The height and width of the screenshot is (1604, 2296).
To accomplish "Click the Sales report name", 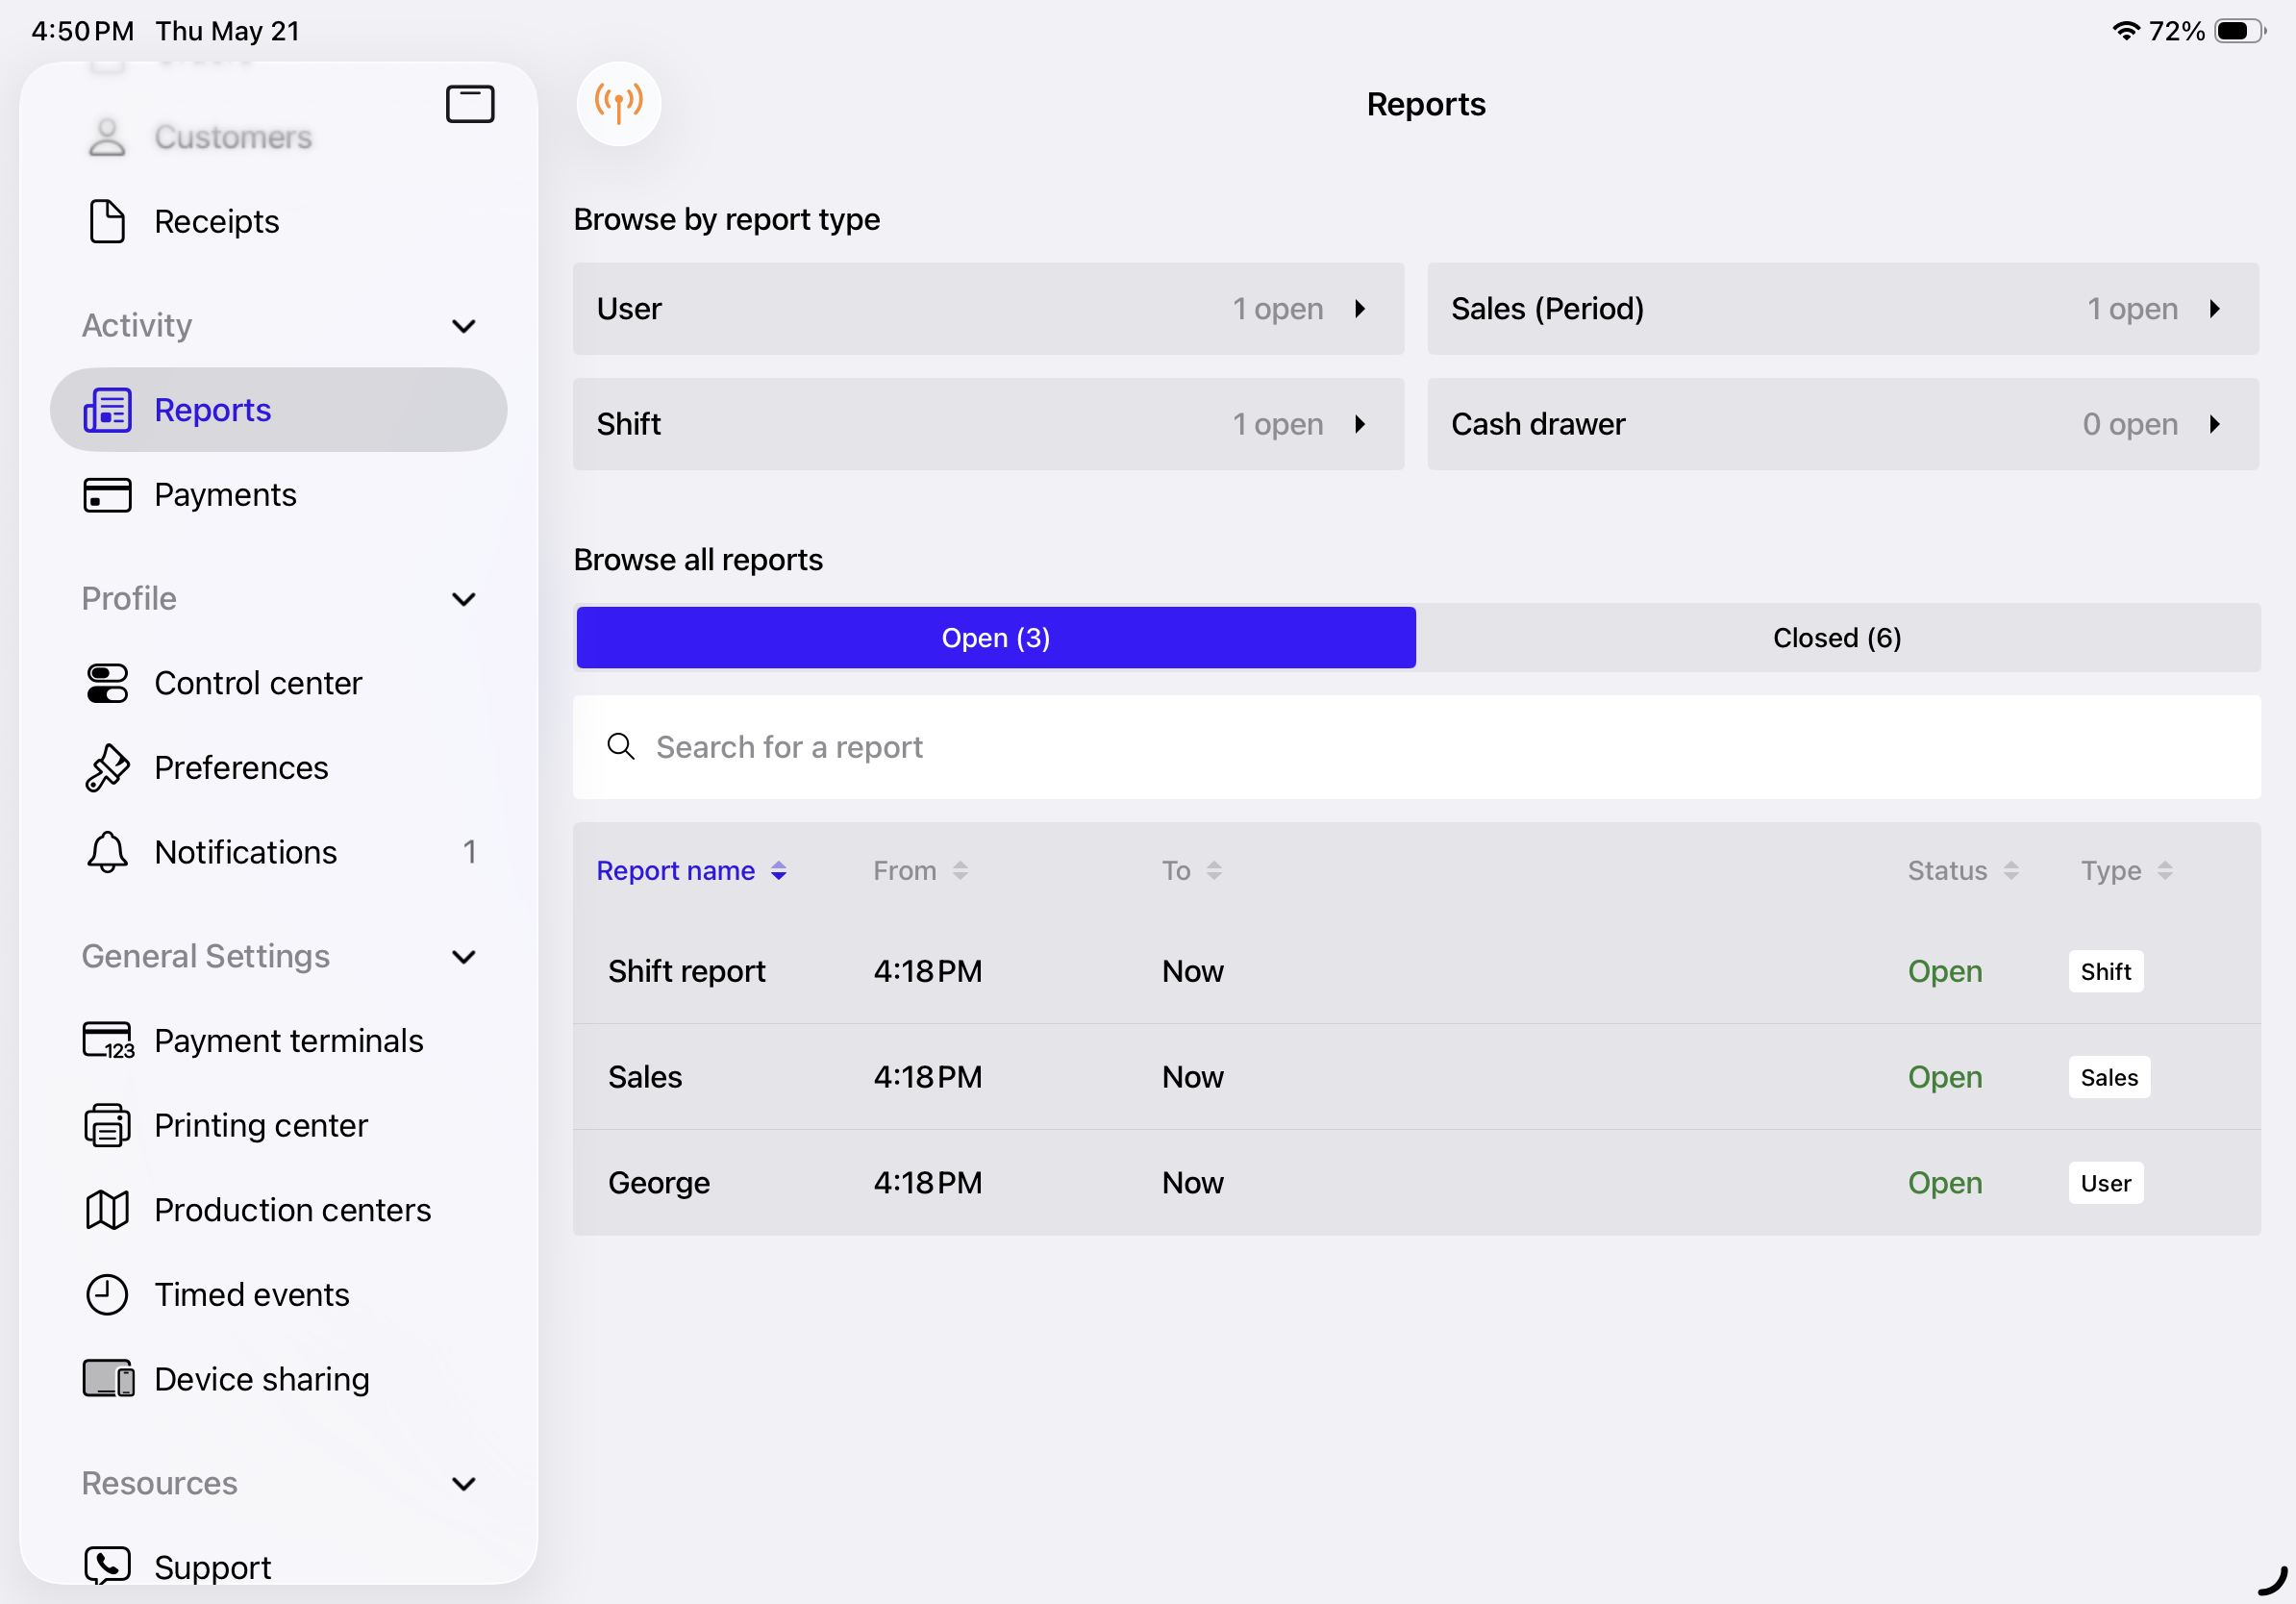I will point(645,1077).
